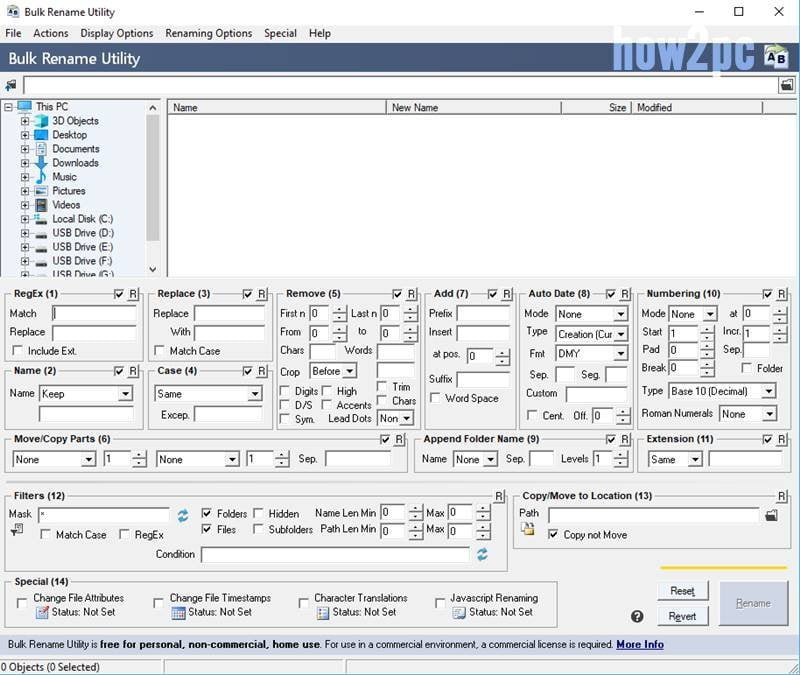
Task: Open the Javascript Renaming status icon
Action: click(459, 612)
